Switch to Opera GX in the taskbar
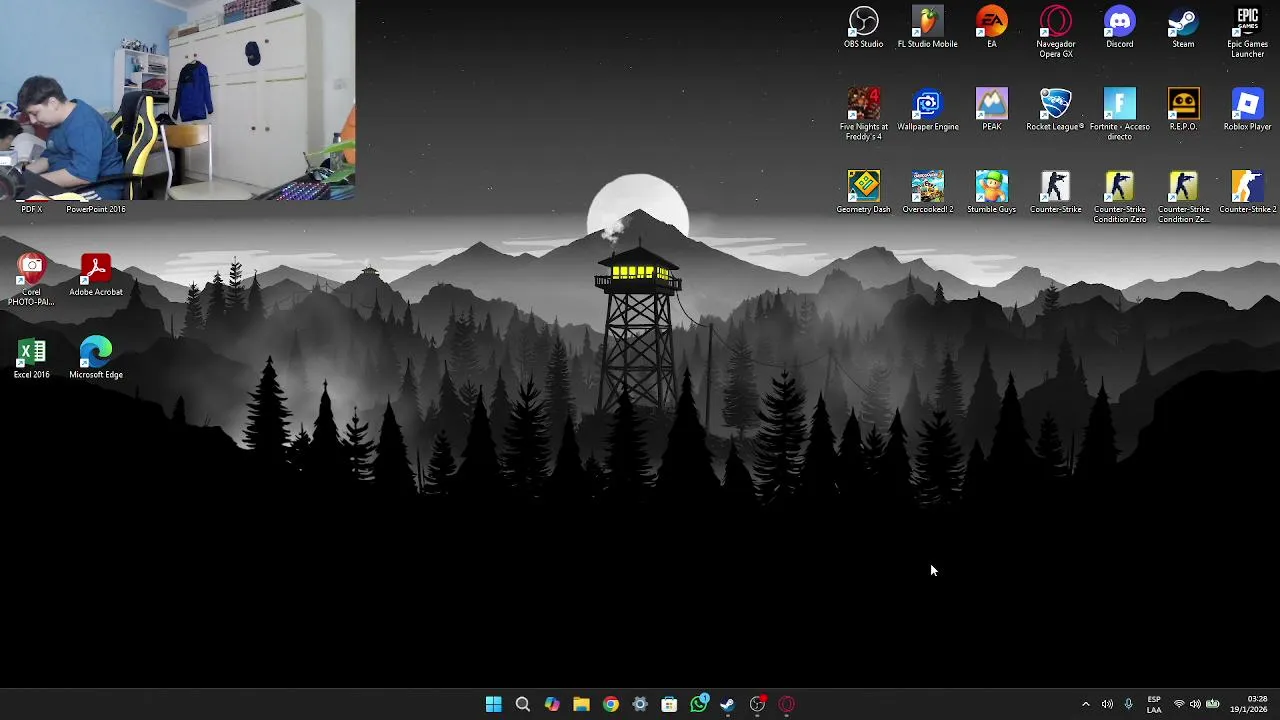The width and height of the screenshot is (1280, 720). click(x=787, y=704)
